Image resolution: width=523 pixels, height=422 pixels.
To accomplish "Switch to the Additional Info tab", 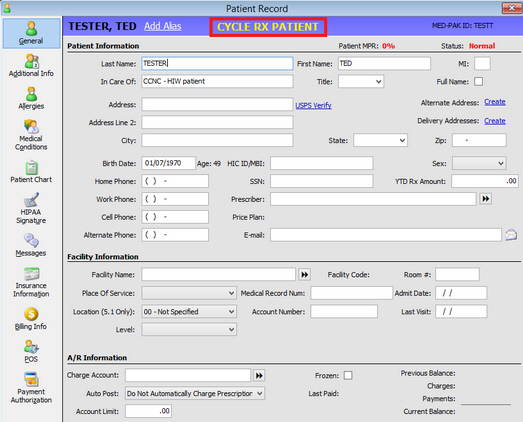I will (x=31, y=65).
